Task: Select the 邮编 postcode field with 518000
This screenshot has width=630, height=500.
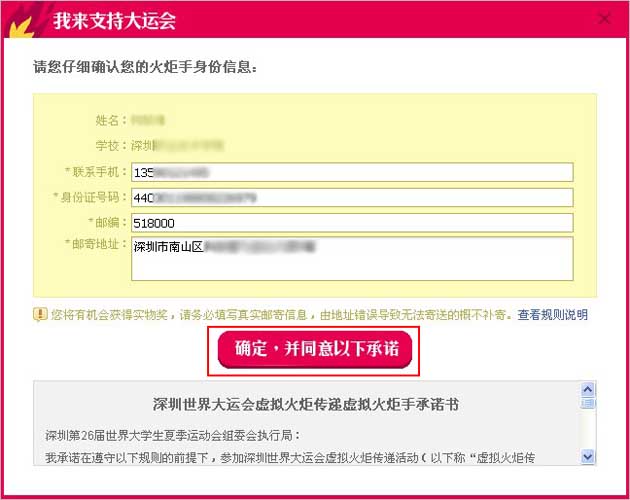Action: (x=352, y=223)
